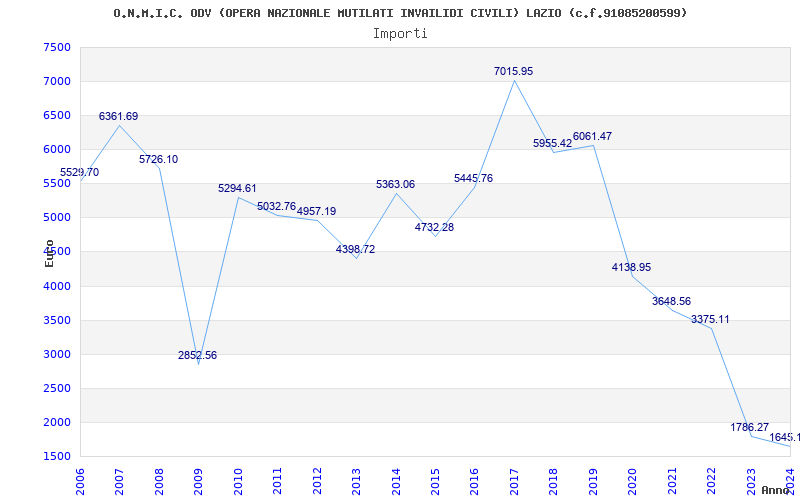The width and height of the screenshot is (800, 500).
Task: Click the 5726.10 data label
Action: point(159,159)
